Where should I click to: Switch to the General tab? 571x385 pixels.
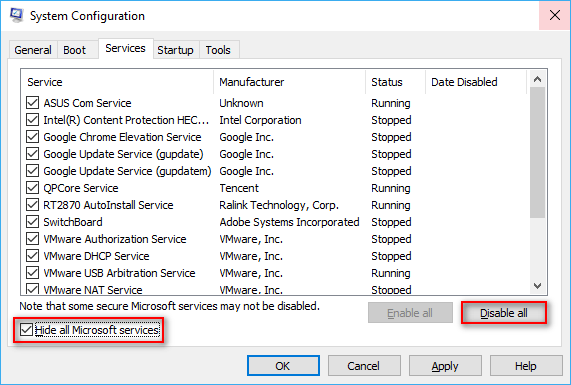pyautogui.click(x=33, y=50)
